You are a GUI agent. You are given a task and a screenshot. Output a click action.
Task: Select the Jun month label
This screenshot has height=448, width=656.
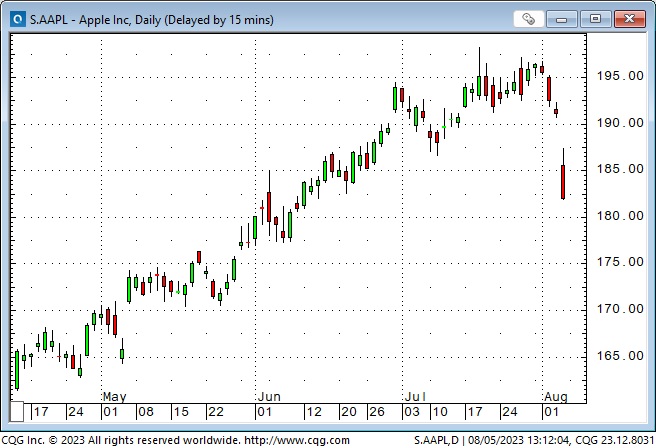[x=269, y=396]
